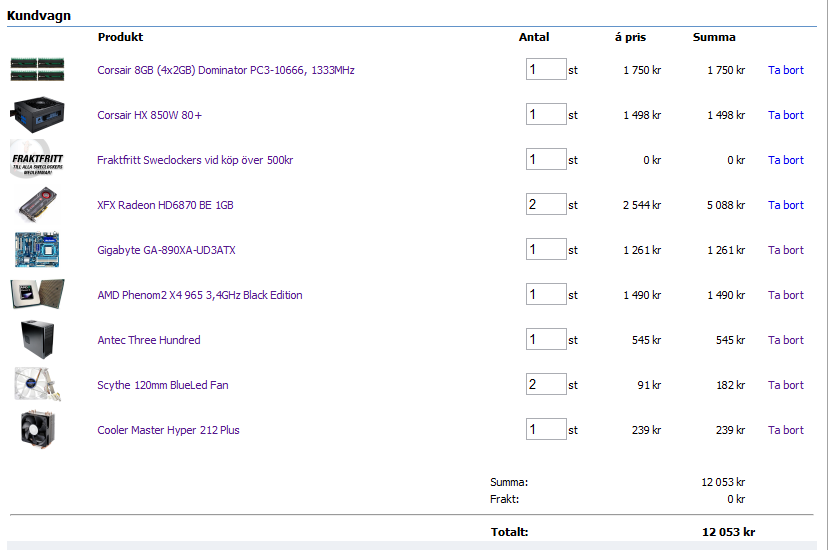Remove the Antec Three Hundred from cart
Viewport: 830px width, 550px height.
click(x=785, y=340)
